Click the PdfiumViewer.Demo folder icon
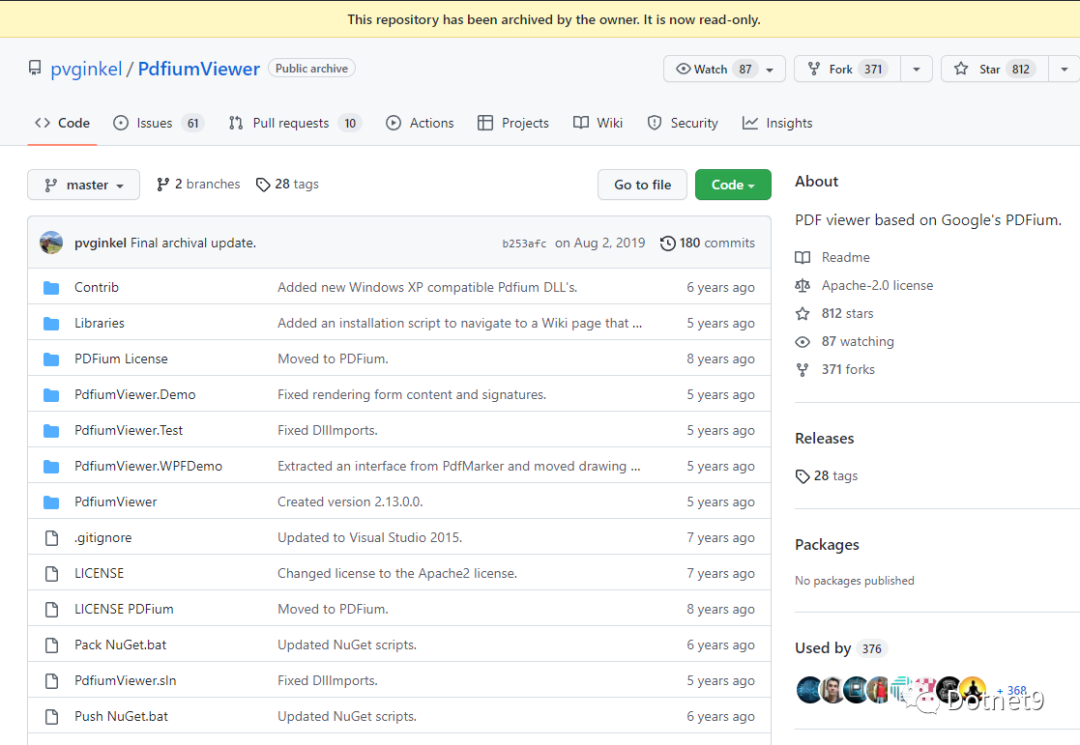Screen dimensions: 1080x745 pos(52,395)
